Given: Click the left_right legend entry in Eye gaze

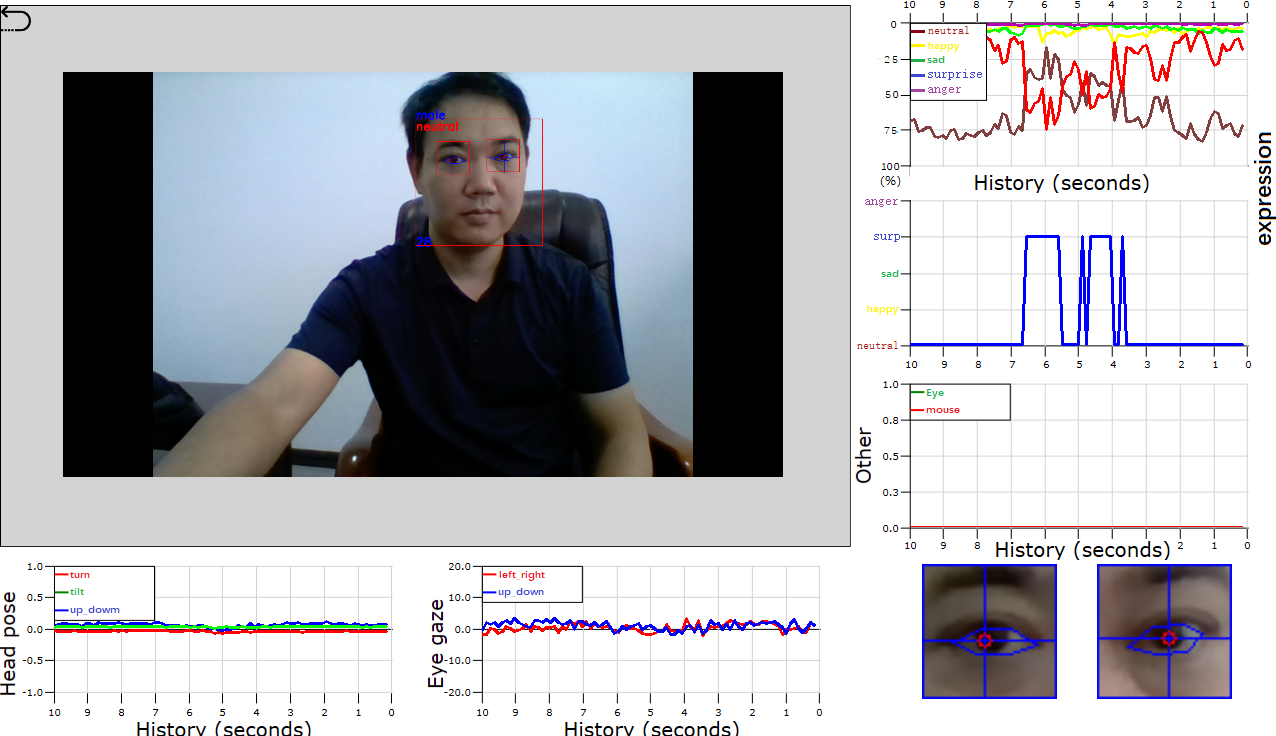Looking at the screenshot, I should (524, 575).
